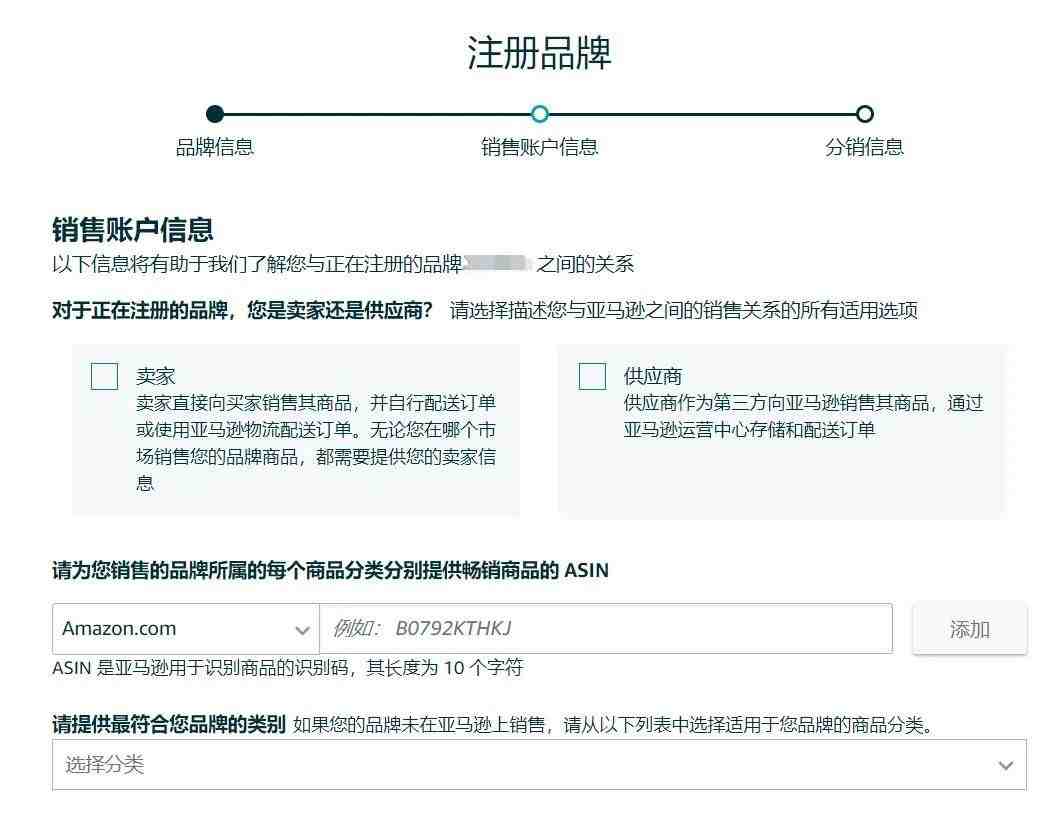
Task: Click the 对于正在注册的品牌 question text
Action: [242, 311]
